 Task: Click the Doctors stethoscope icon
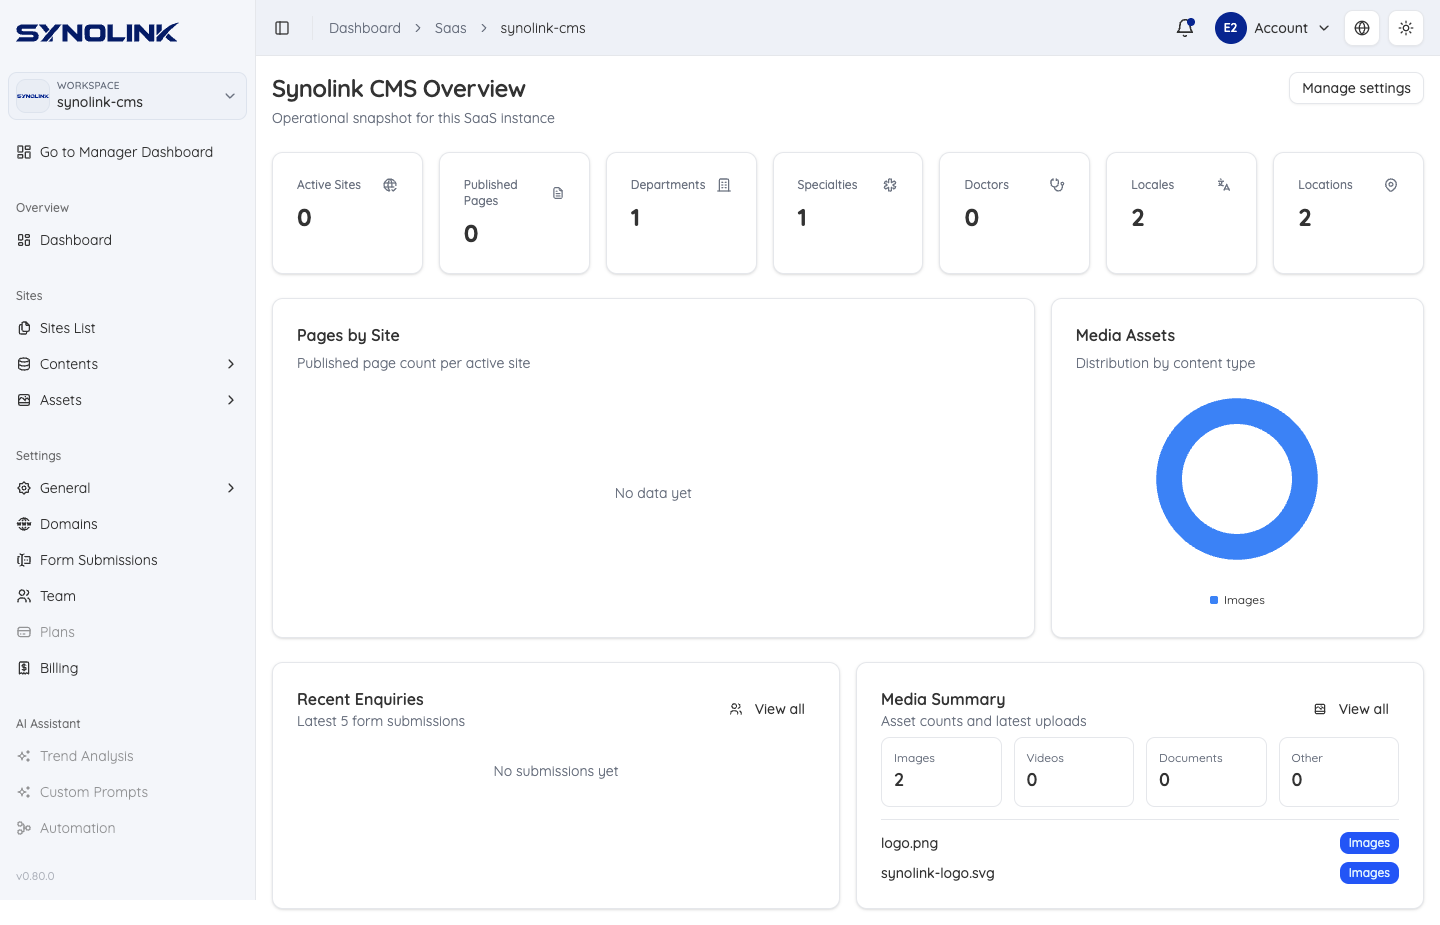1057,185
